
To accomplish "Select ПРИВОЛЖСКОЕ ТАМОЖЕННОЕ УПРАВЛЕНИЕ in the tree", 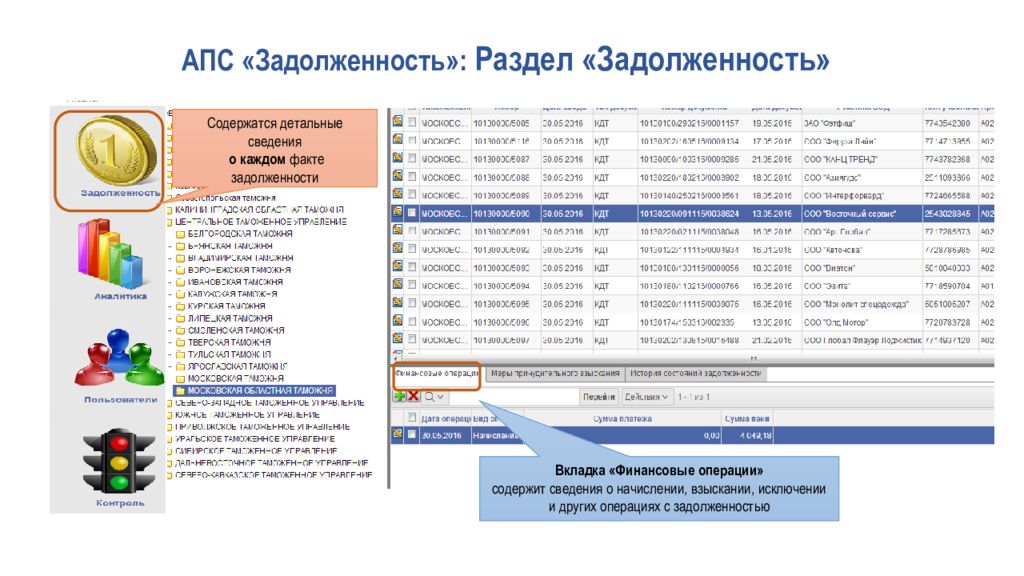I will click(x=263, y=427).
